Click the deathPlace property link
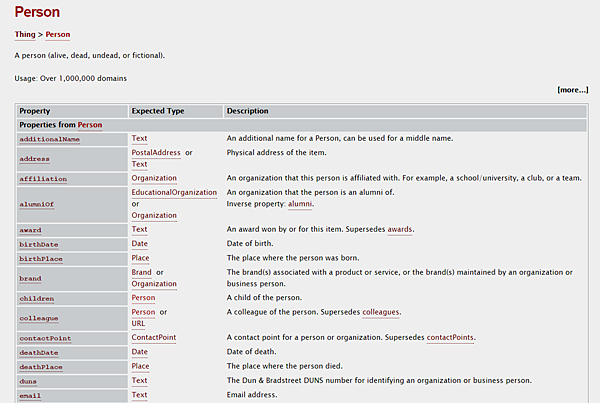The image size is (600, 403). (x=43, y=367)
